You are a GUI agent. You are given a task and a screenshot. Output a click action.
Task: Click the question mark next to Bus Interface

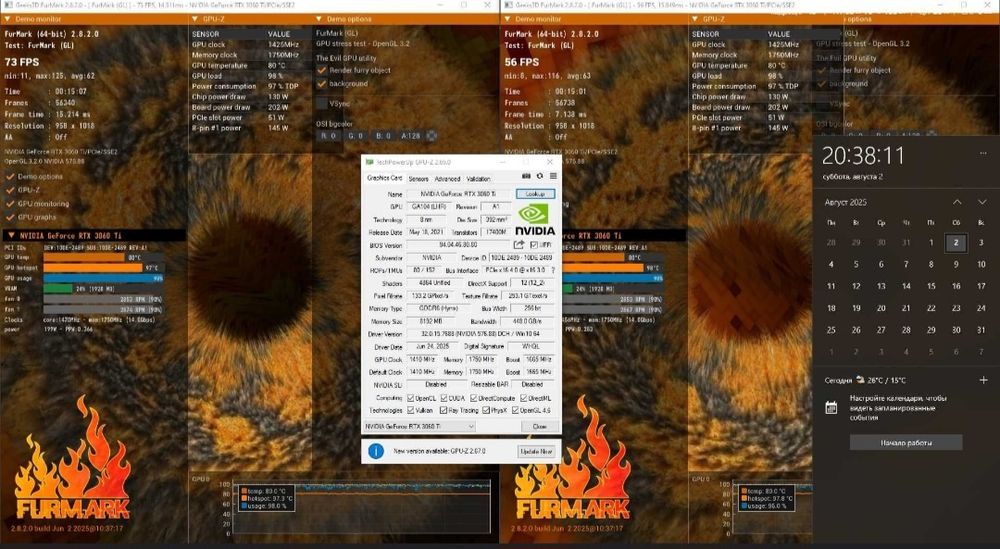point(553,270)
